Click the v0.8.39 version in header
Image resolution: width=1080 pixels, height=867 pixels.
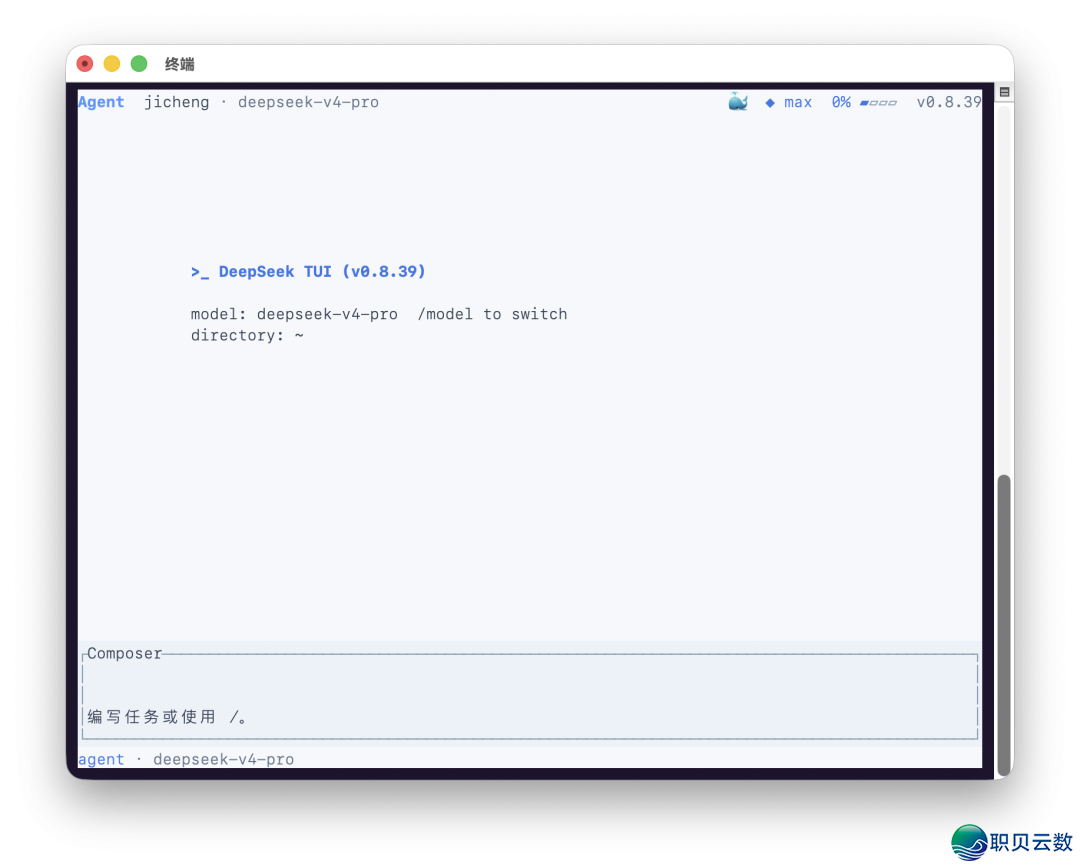[x=948, y=102]
